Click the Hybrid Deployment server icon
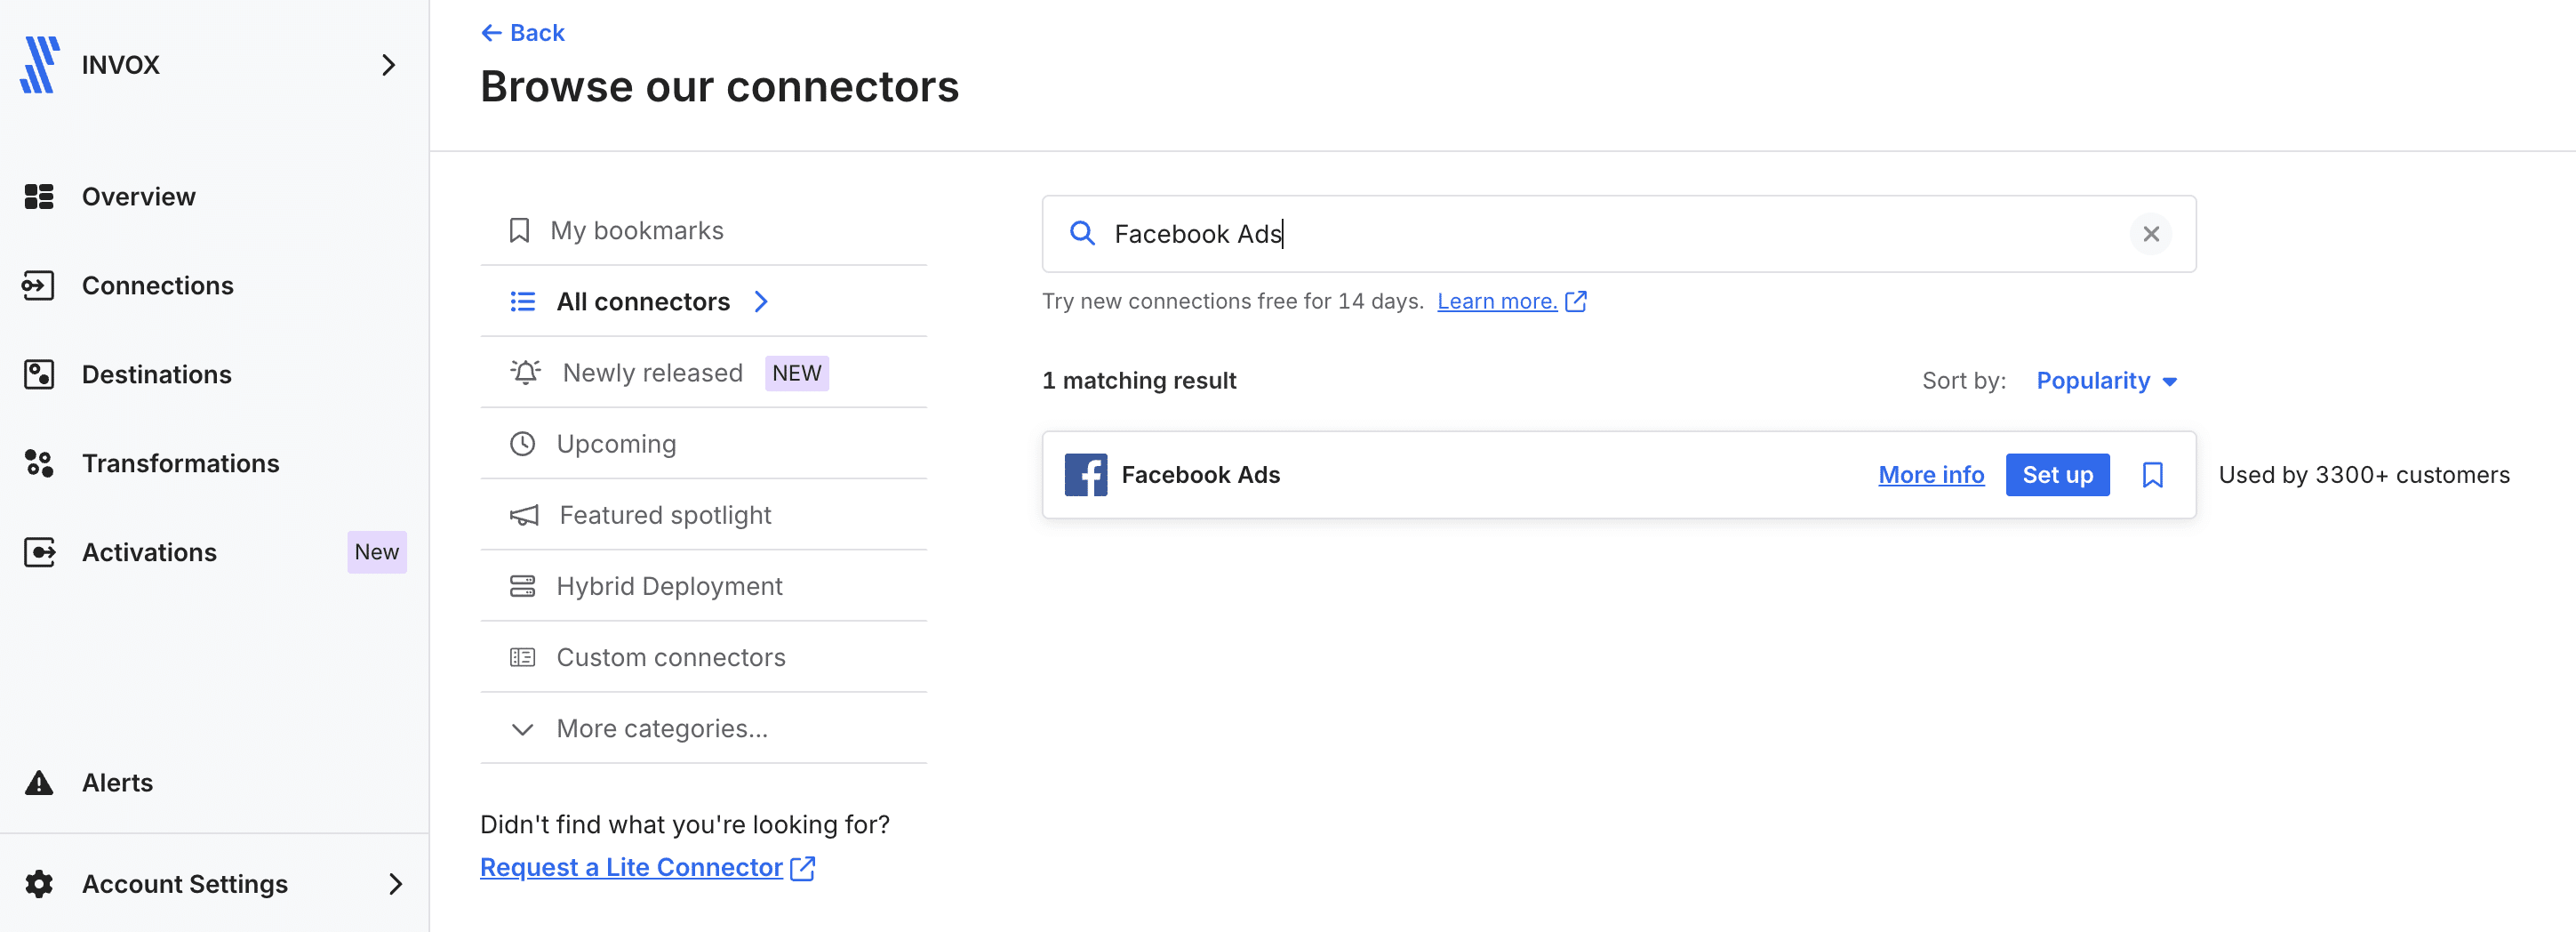Viewport: 2576px width, 932px height. (522, 586)
